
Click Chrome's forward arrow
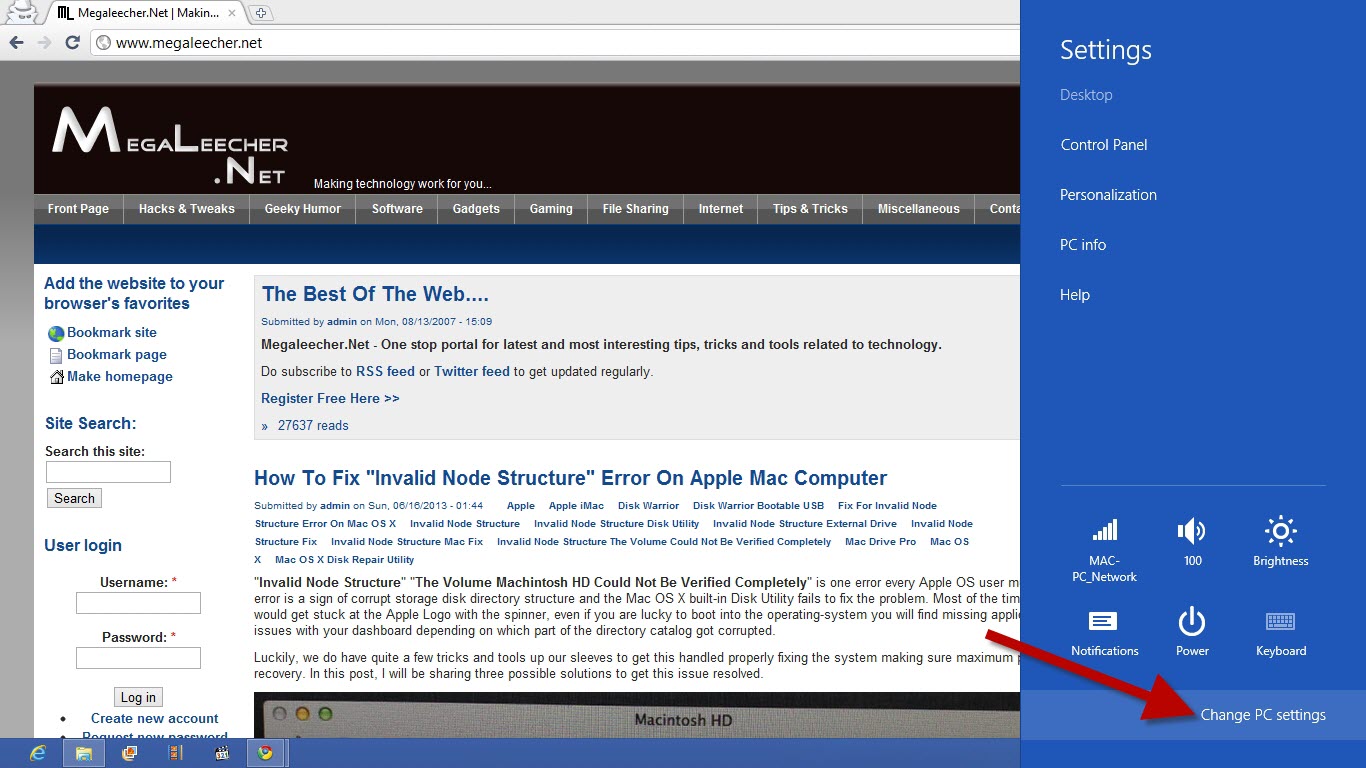[44, 43]
